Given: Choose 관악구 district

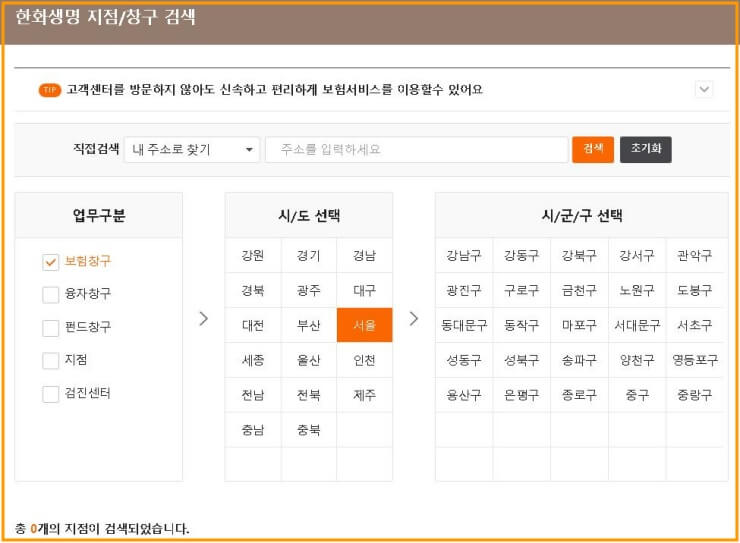Looking at the screenshot, I should pos(695,255).
